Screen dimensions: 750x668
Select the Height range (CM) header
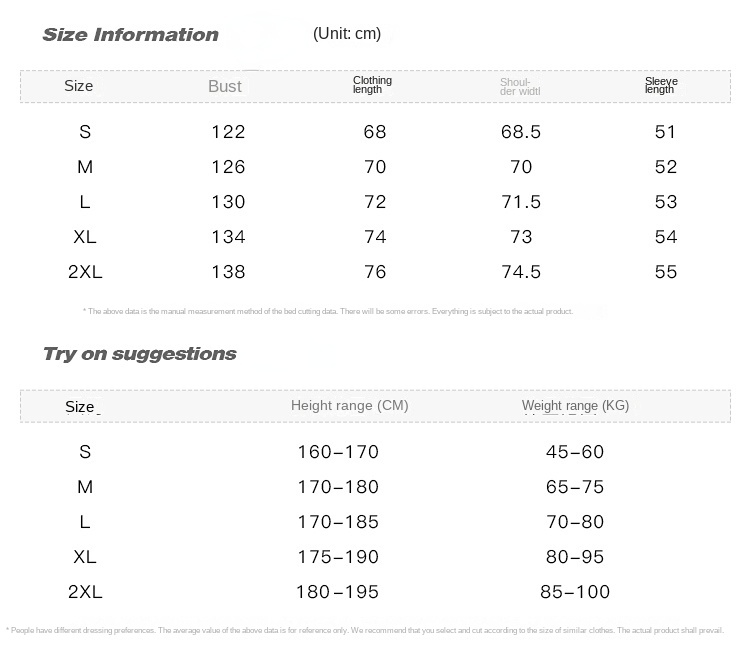coord(349,405)
